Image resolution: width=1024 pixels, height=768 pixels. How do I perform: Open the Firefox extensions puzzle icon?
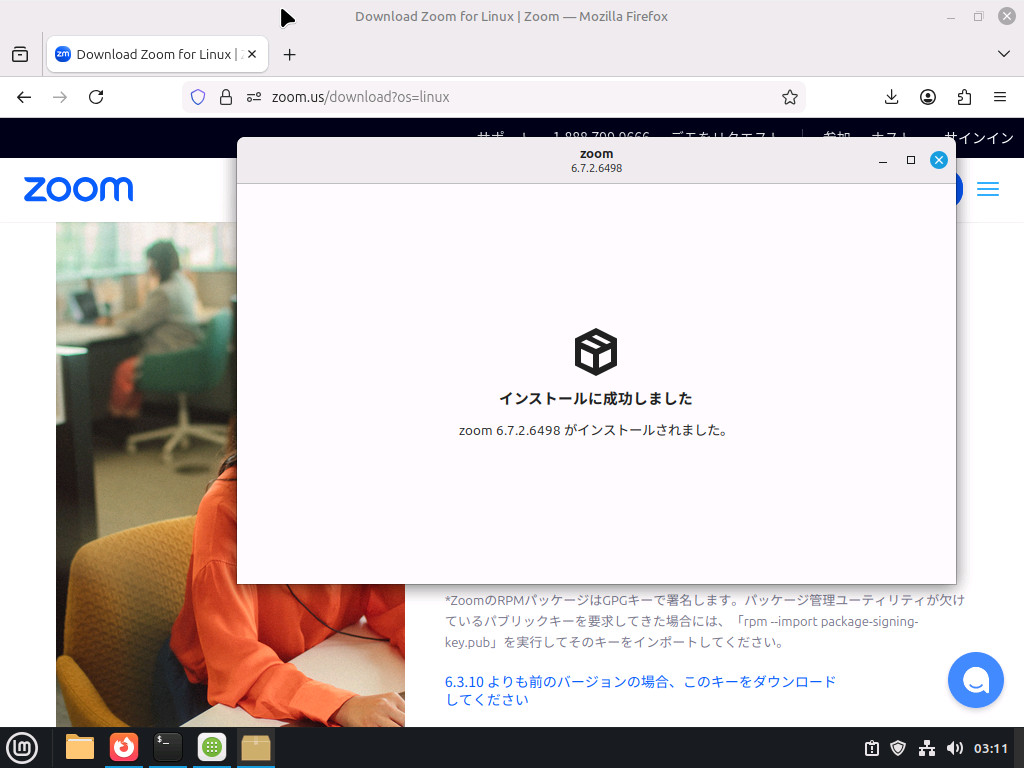pyautogui.click(x=963, y=97)
